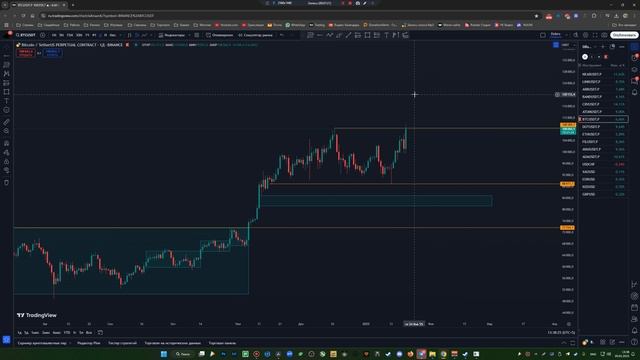Open the emoji and icons tool
The height and width of the screenshot is (360, 640).
coord(6,110)
